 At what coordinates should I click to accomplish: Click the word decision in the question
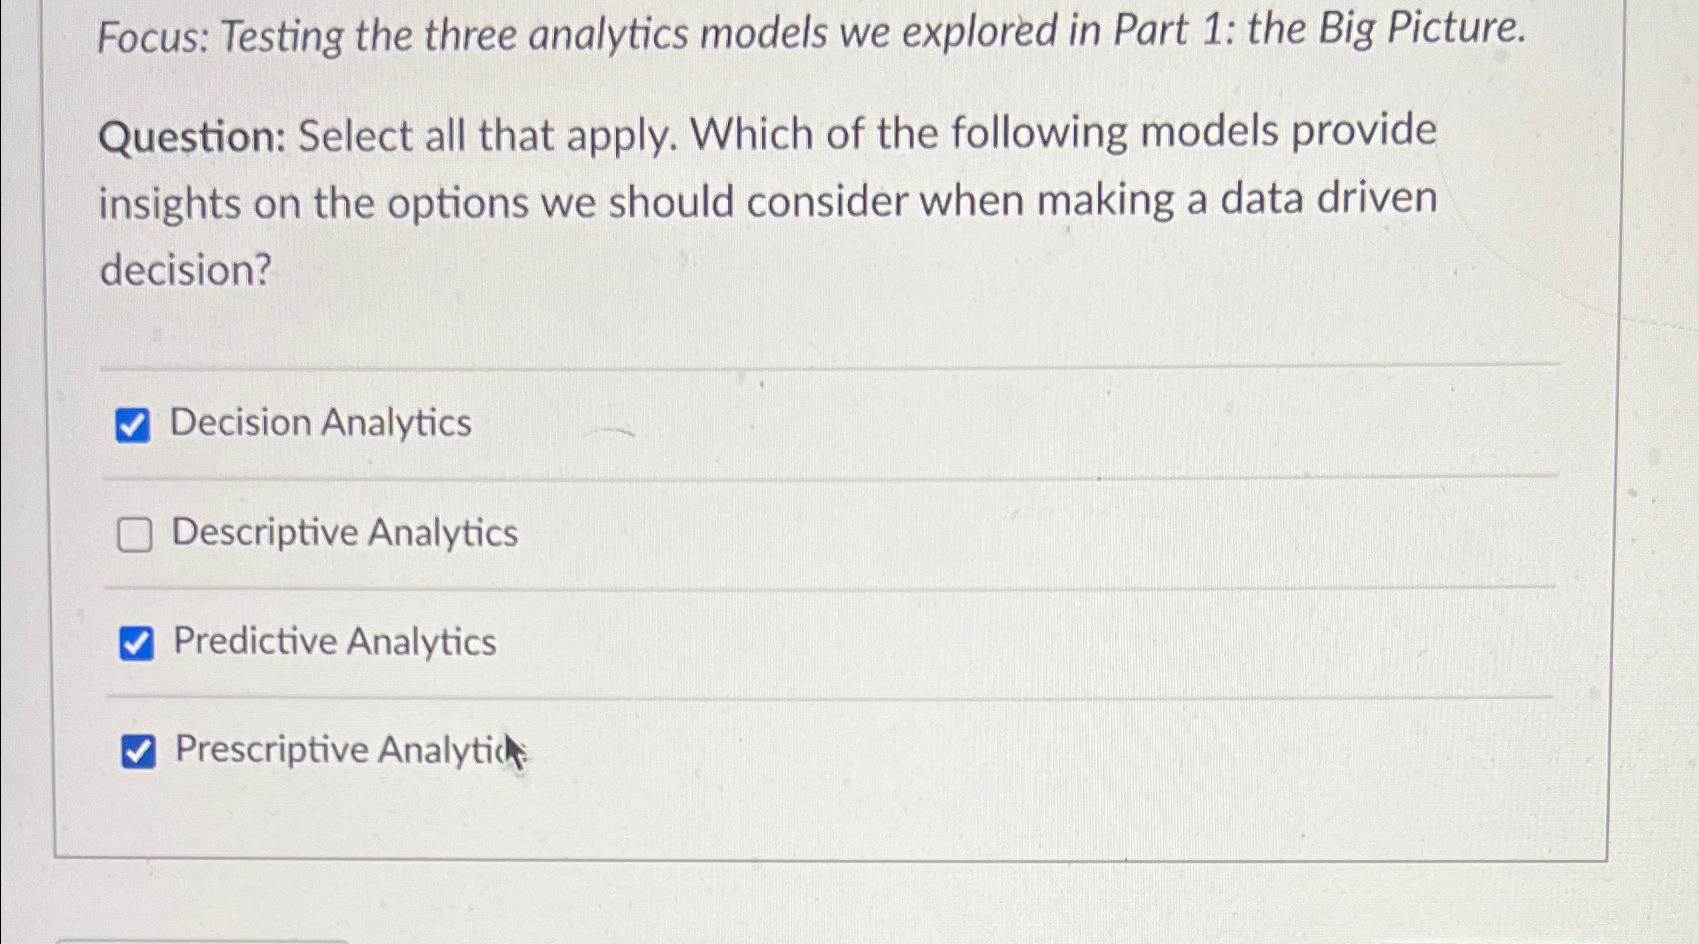pos(185,268)
